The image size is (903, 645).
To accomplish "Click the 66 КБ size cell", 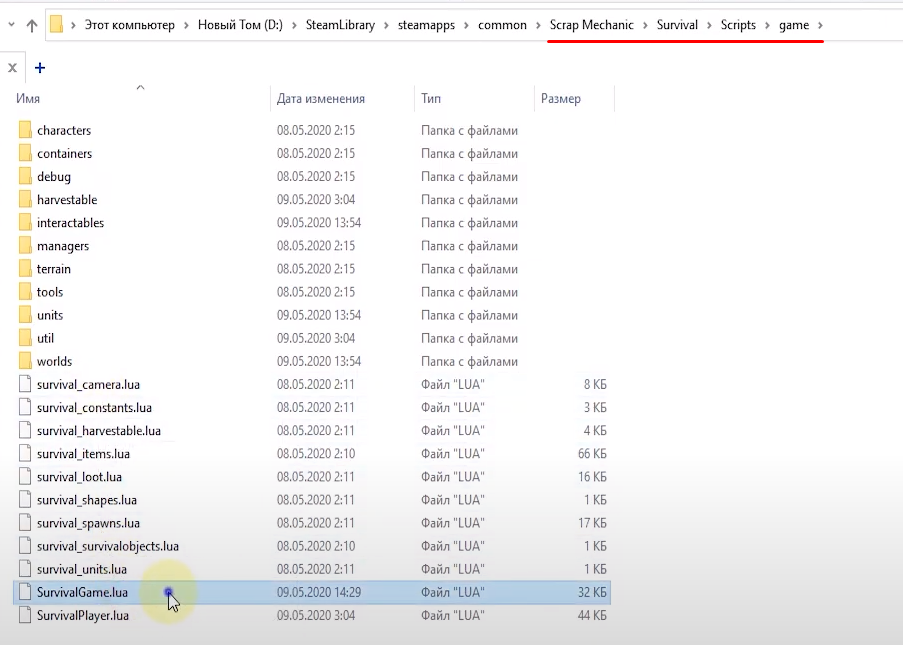I will click(x=593, y=454).
